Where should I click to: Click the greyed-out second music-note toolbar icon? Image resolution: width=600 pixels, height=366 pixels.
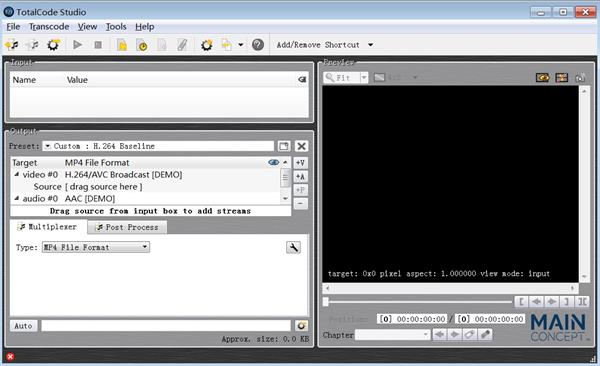[x=32, y=45]
